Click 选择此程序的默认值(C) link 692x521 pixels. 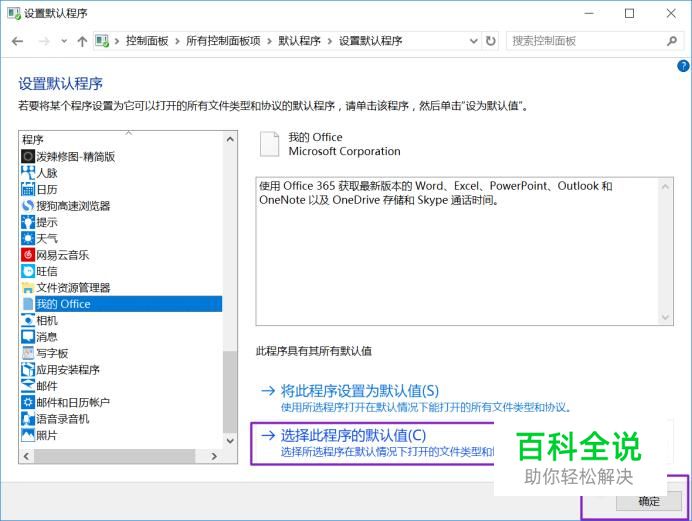tap(354, 435)
